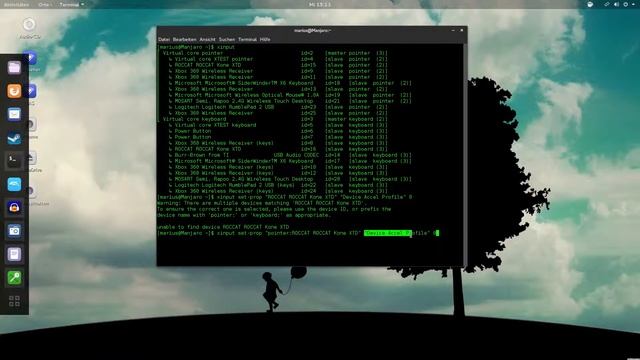Image resolution: width=640 pixels, height=360 pixels.
Task: Click the "Virtual core XTEST pointer" line
Action: pyautogui.click(x=278, y=59)
